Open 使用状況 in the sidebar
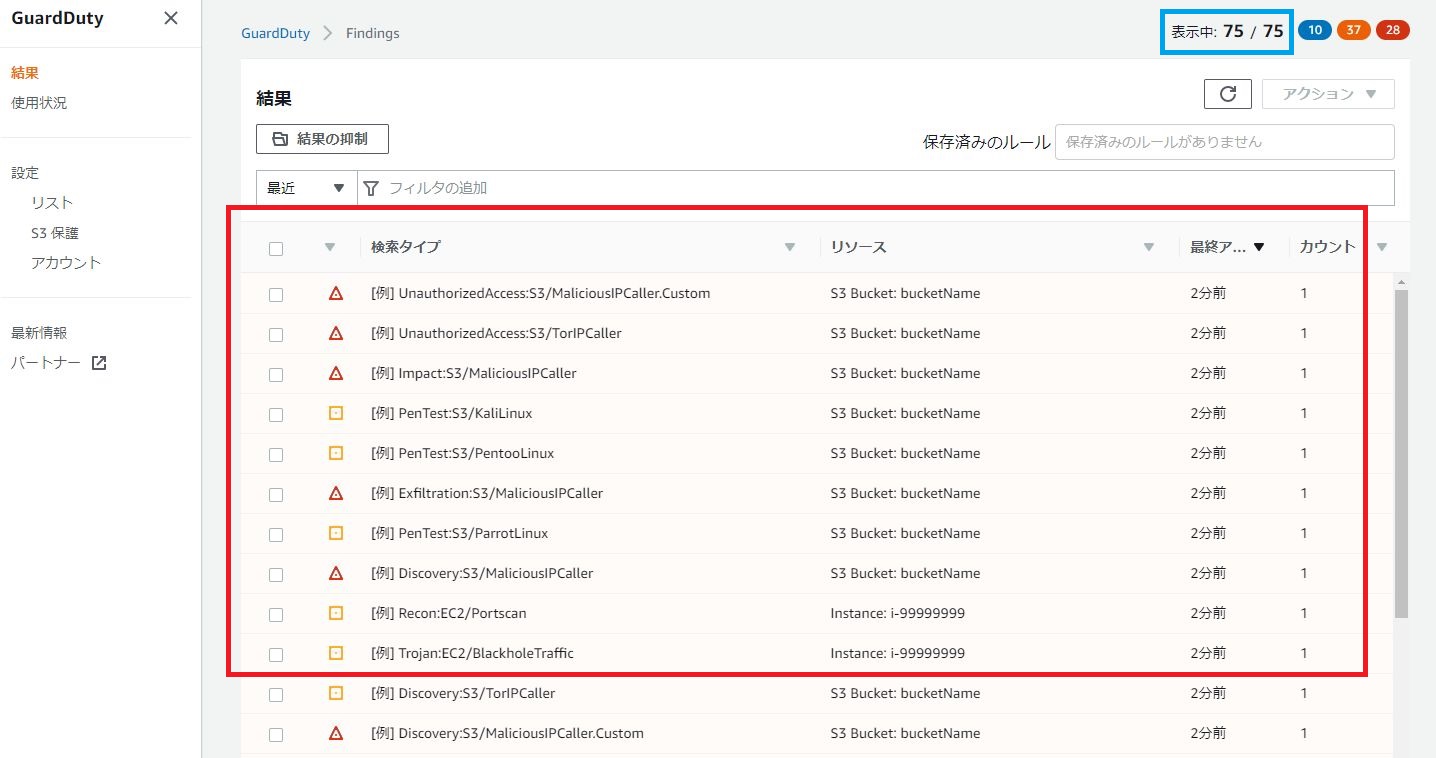The image size is (1436, 758). pos(39,103)
